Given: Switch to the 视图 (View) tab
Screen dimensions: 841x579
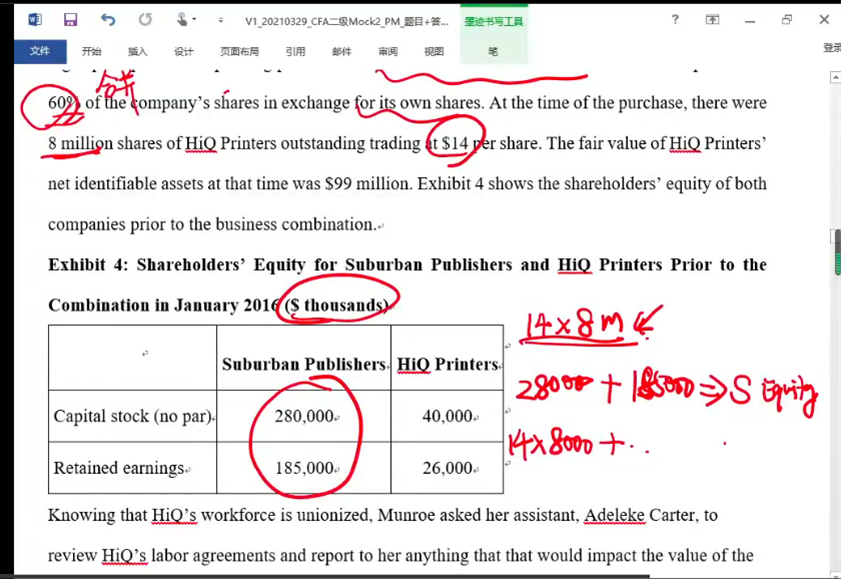Looking at the screenshot, I should point(433,51).
